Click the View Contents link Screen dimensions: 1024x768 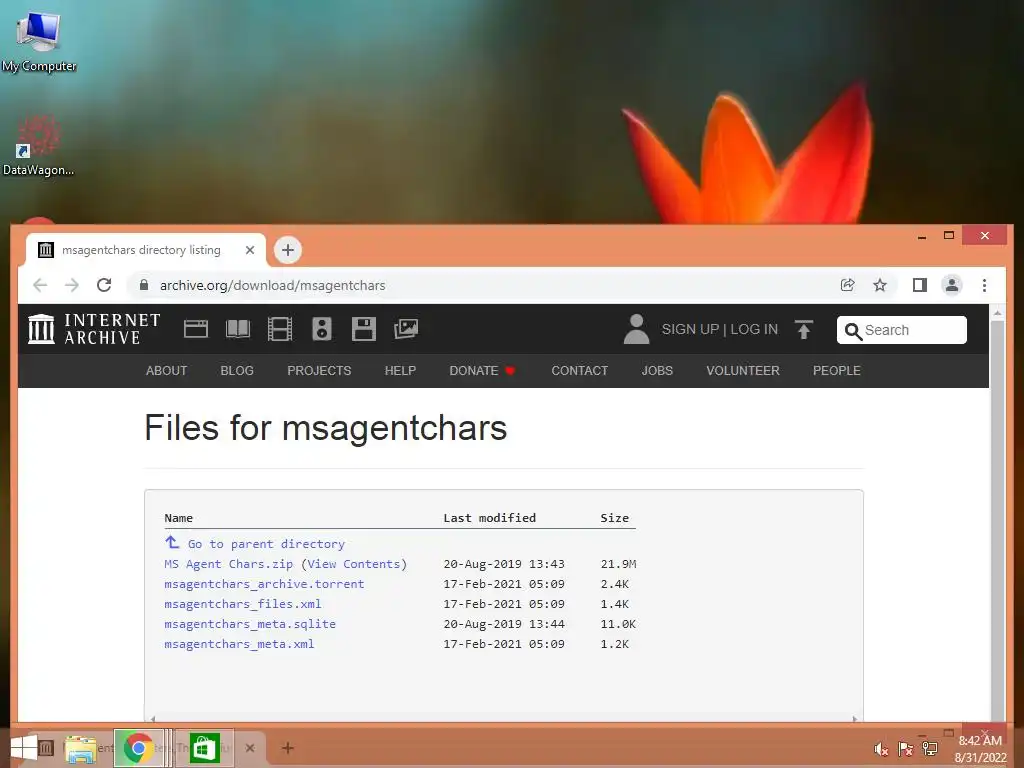(353, 564)
